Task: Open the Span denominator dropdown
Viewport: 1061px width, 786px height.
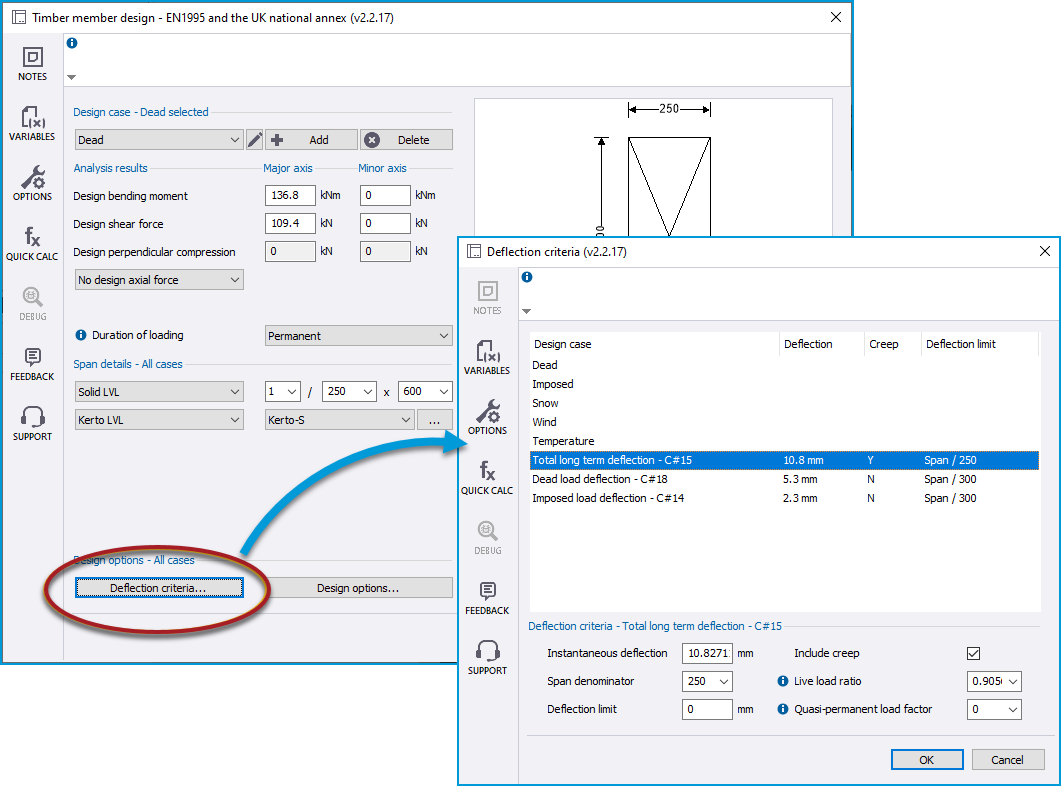Action: coord(707,681)
